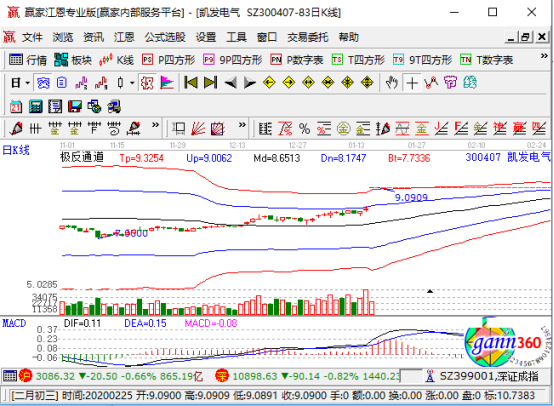The image size is (554, 406).
Task: Click the 赢 angle lines icon
Action: tap(519, 129)
